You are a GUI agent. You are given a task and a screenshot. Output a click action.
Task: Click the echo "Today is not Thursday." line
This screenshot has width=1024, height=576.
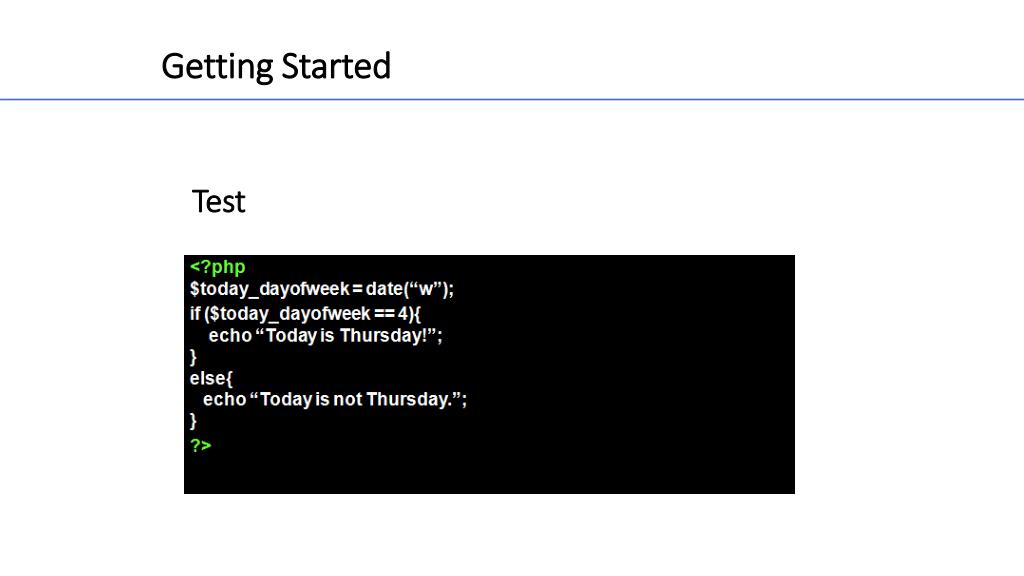pyautogui.click(x=334, y=399)
